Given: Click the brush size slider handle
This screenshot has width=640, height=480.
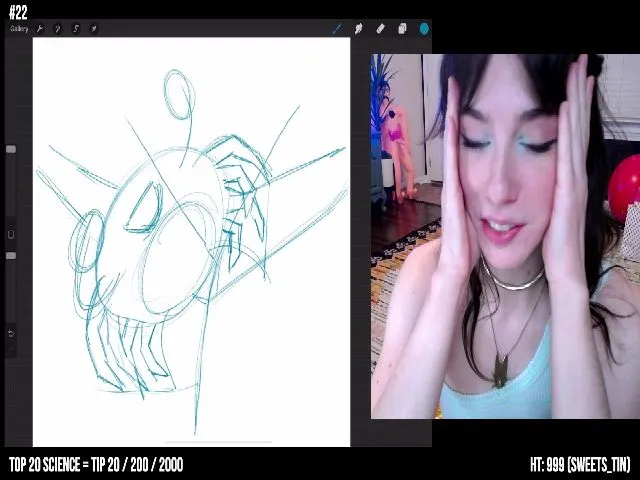Looking at the screenshot, I should point(11,149).
